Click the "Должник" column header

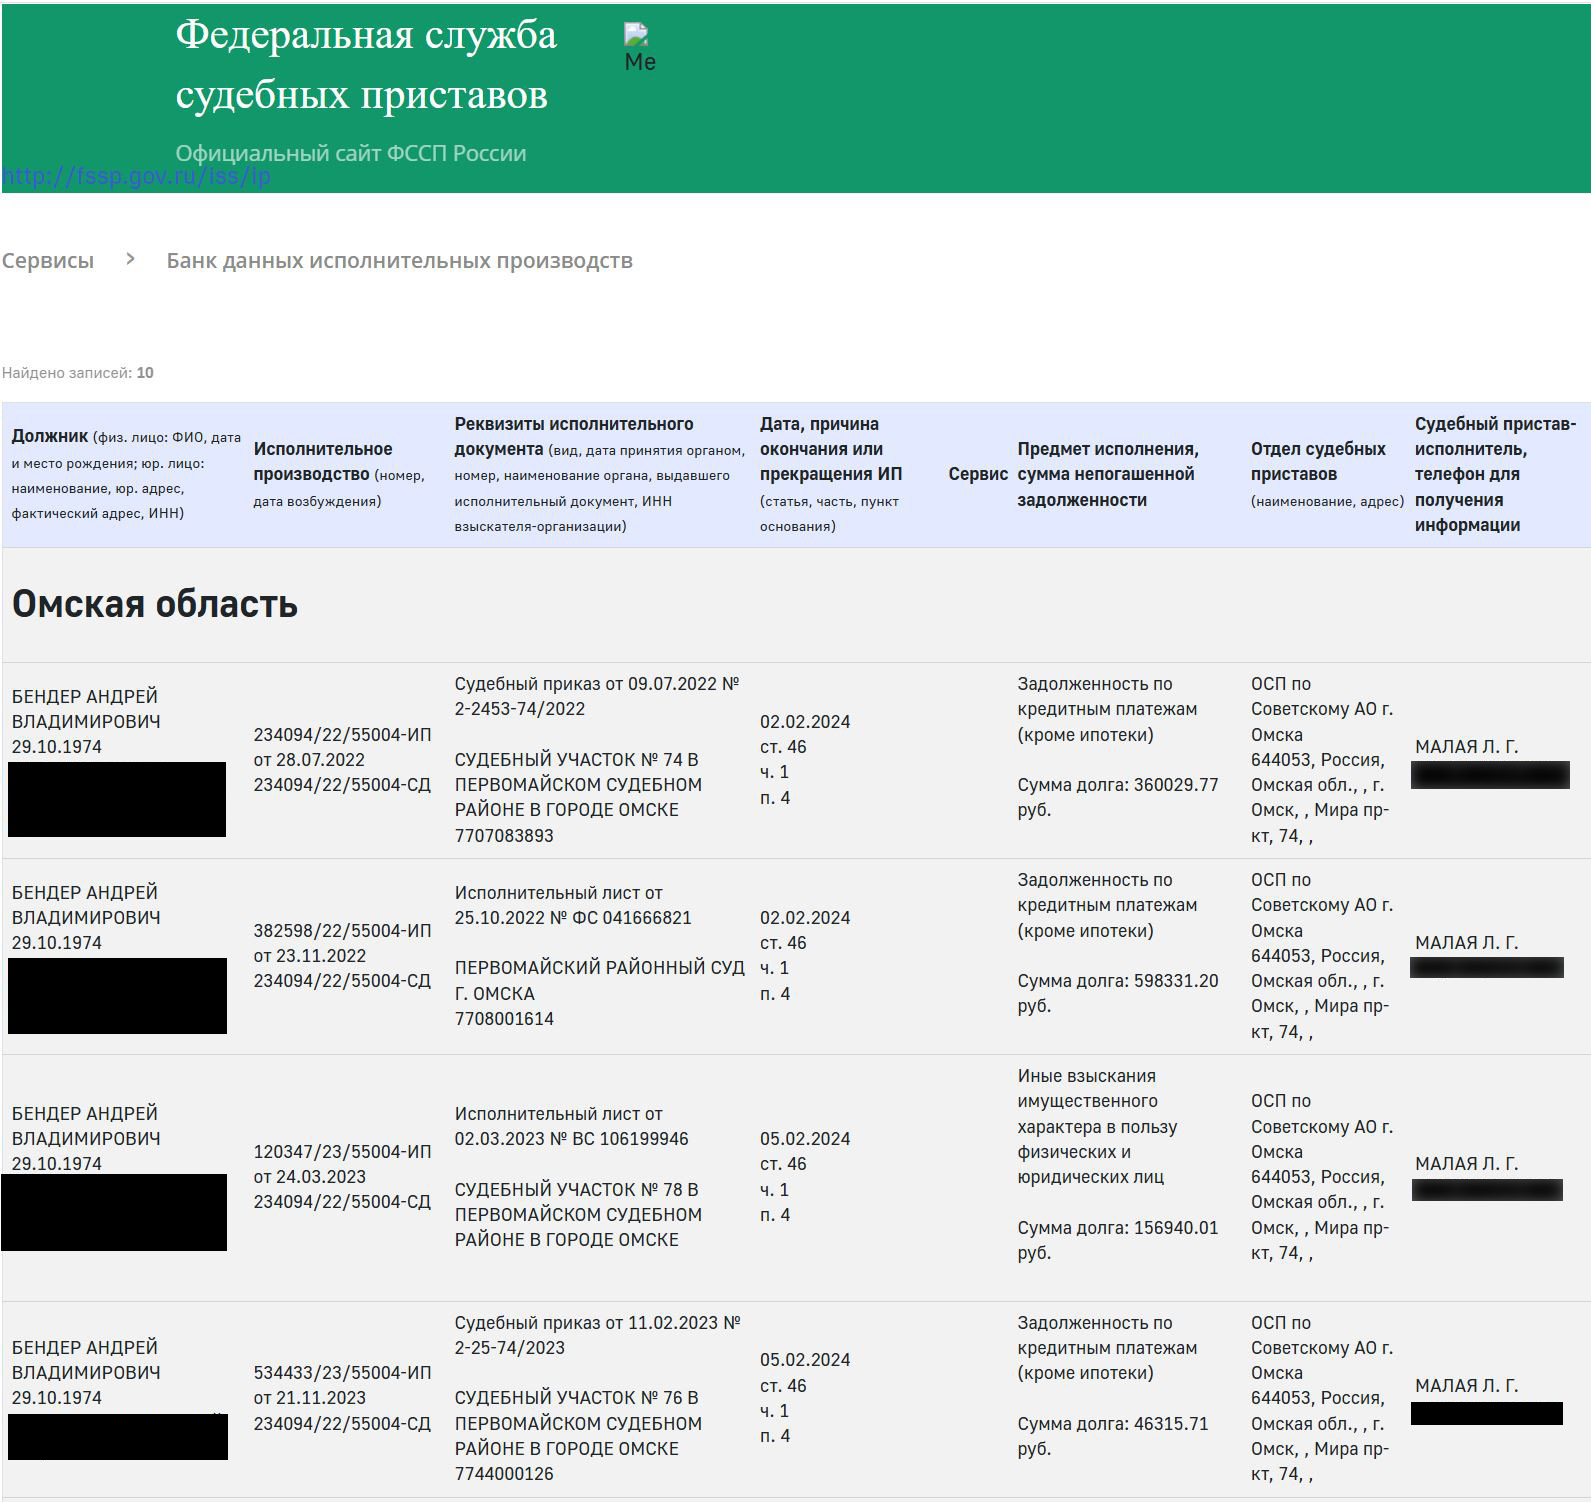(127, 474)
